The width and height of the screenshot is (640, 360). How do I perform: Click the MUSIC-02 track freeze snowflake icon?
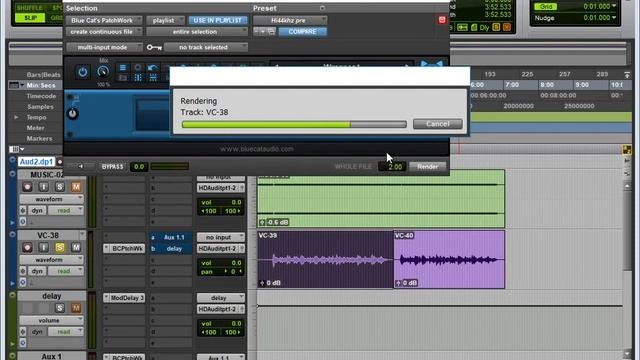(23, 211)
